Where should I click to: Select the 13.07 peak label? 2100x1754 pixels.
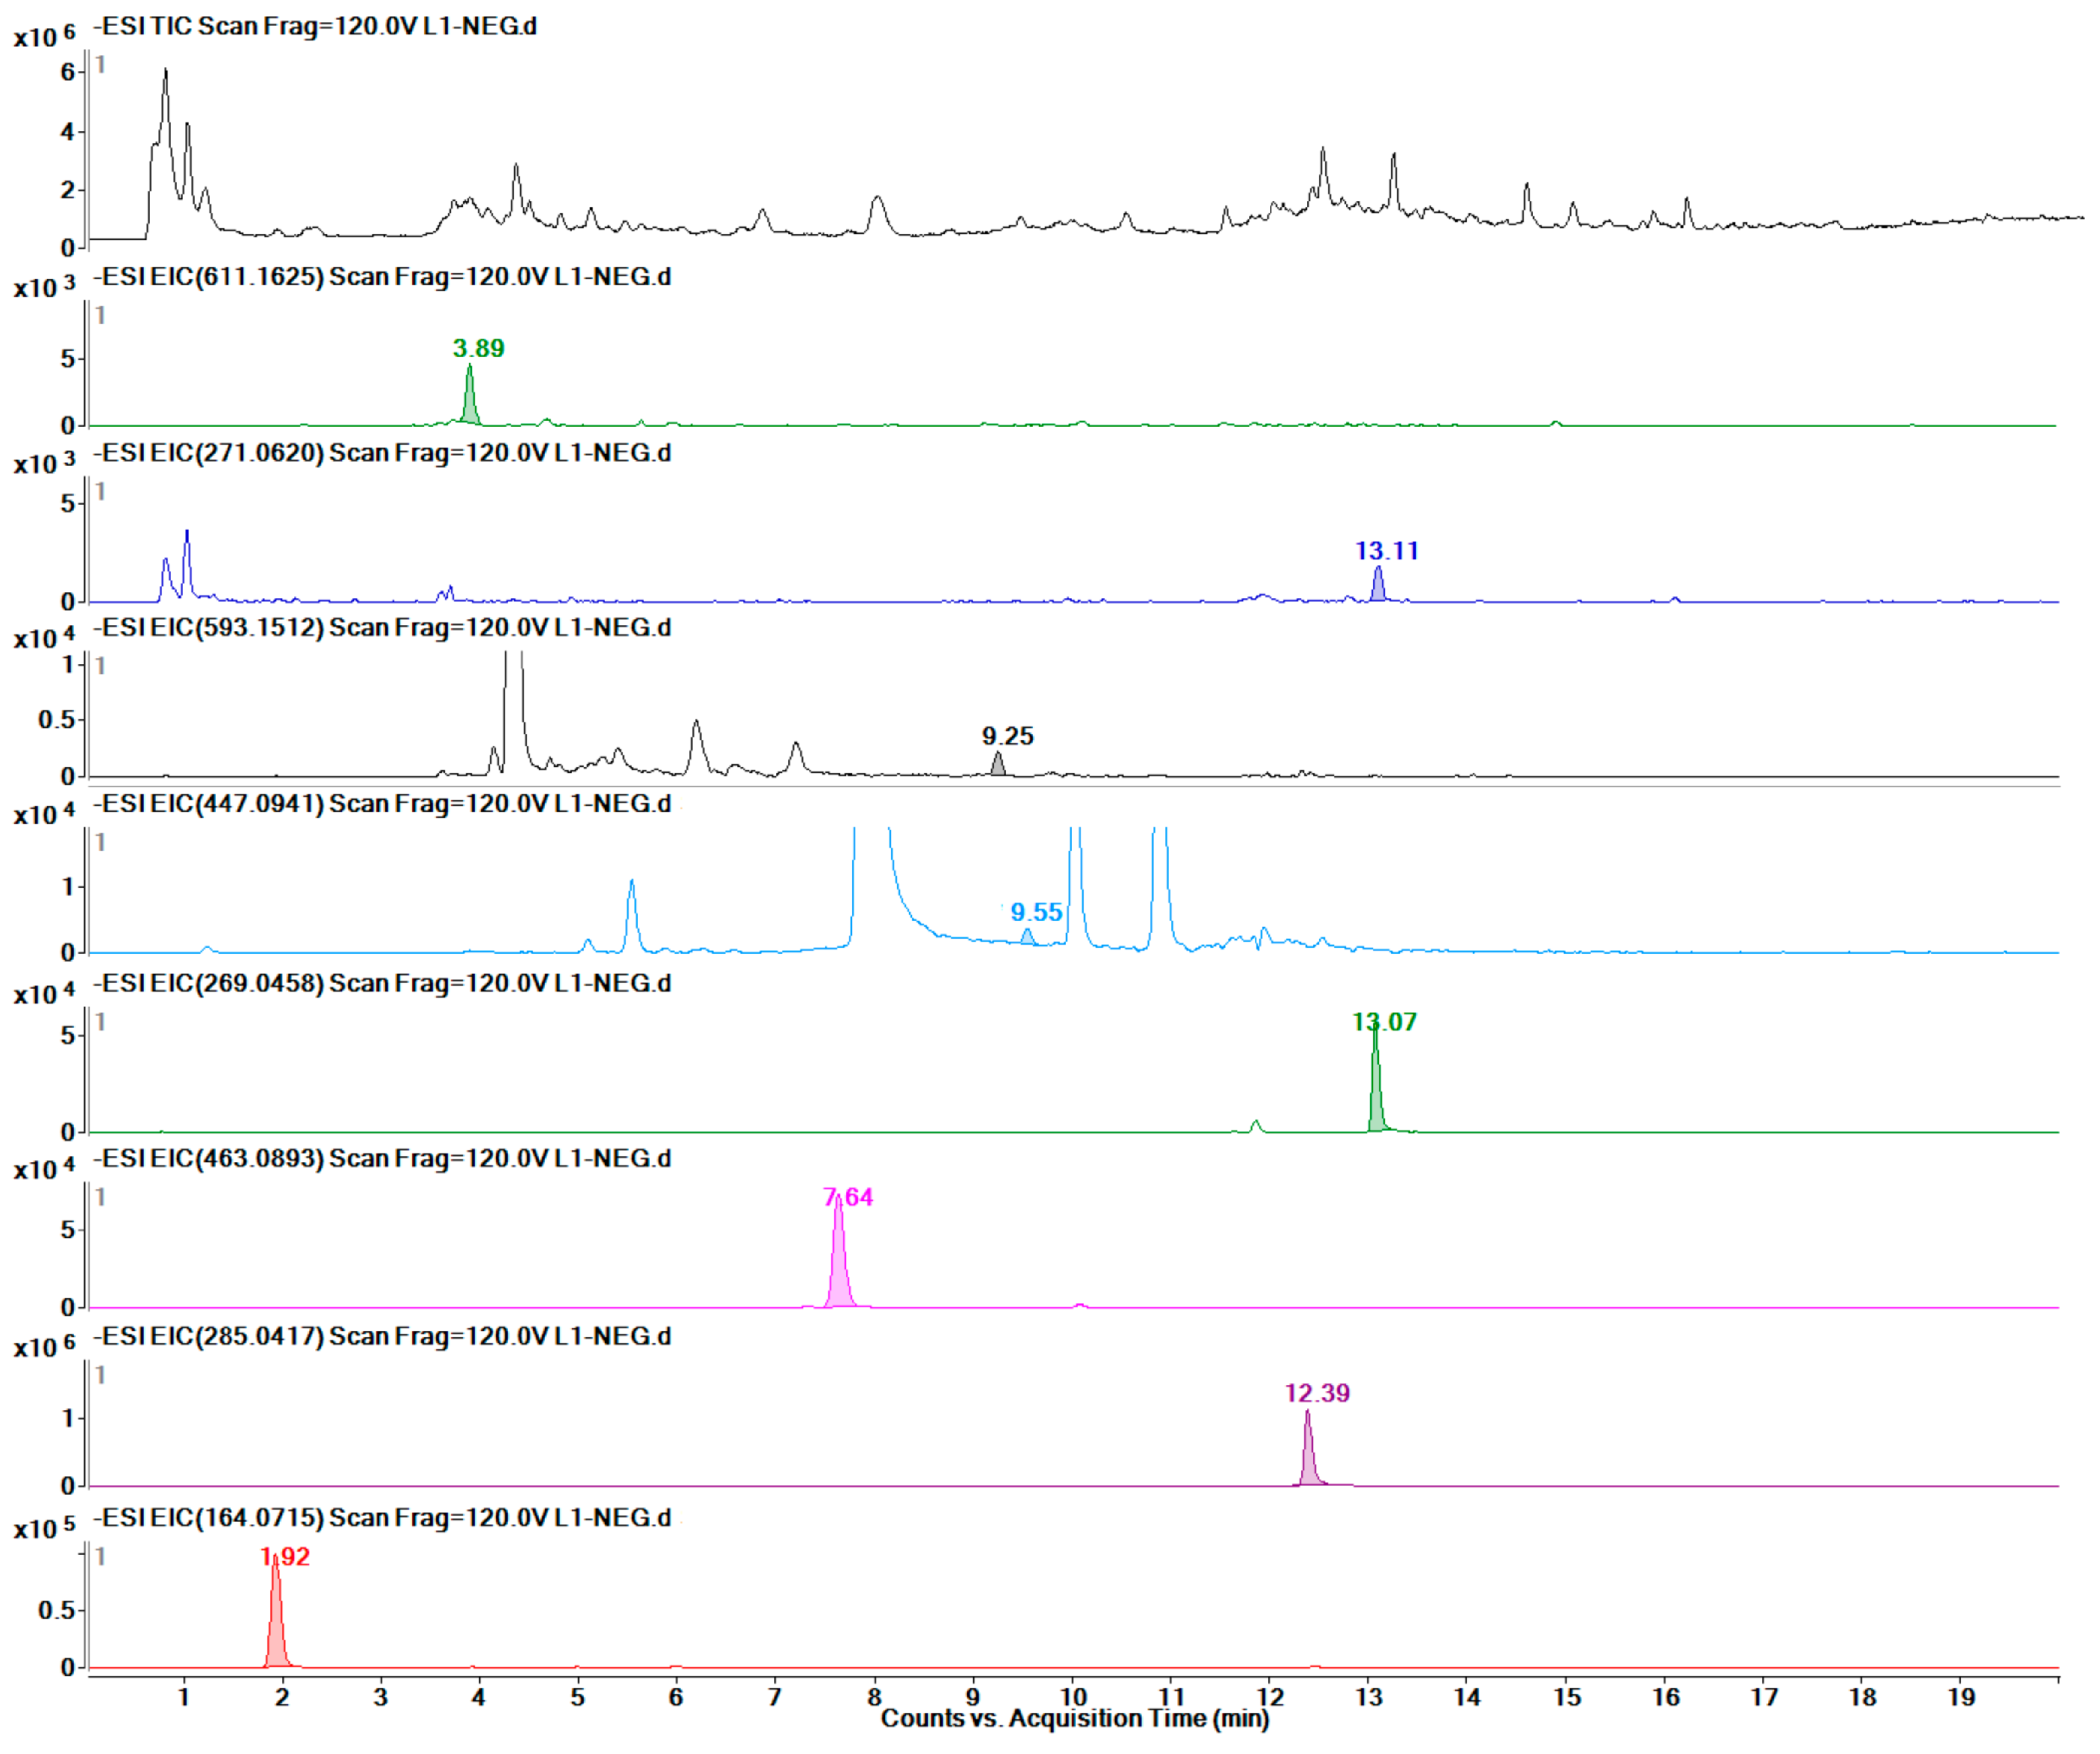[1384, 1022]
